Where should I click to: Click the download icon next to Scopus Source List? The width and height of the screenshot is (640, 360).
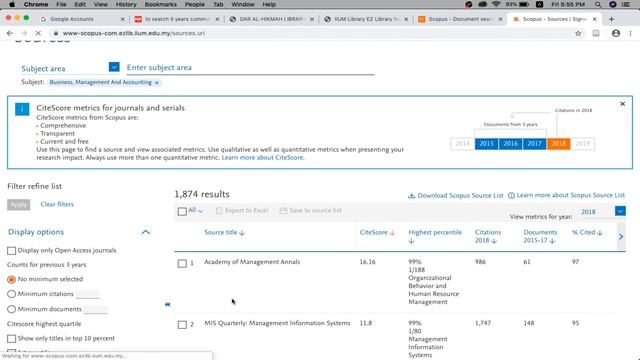pos(411,196)
